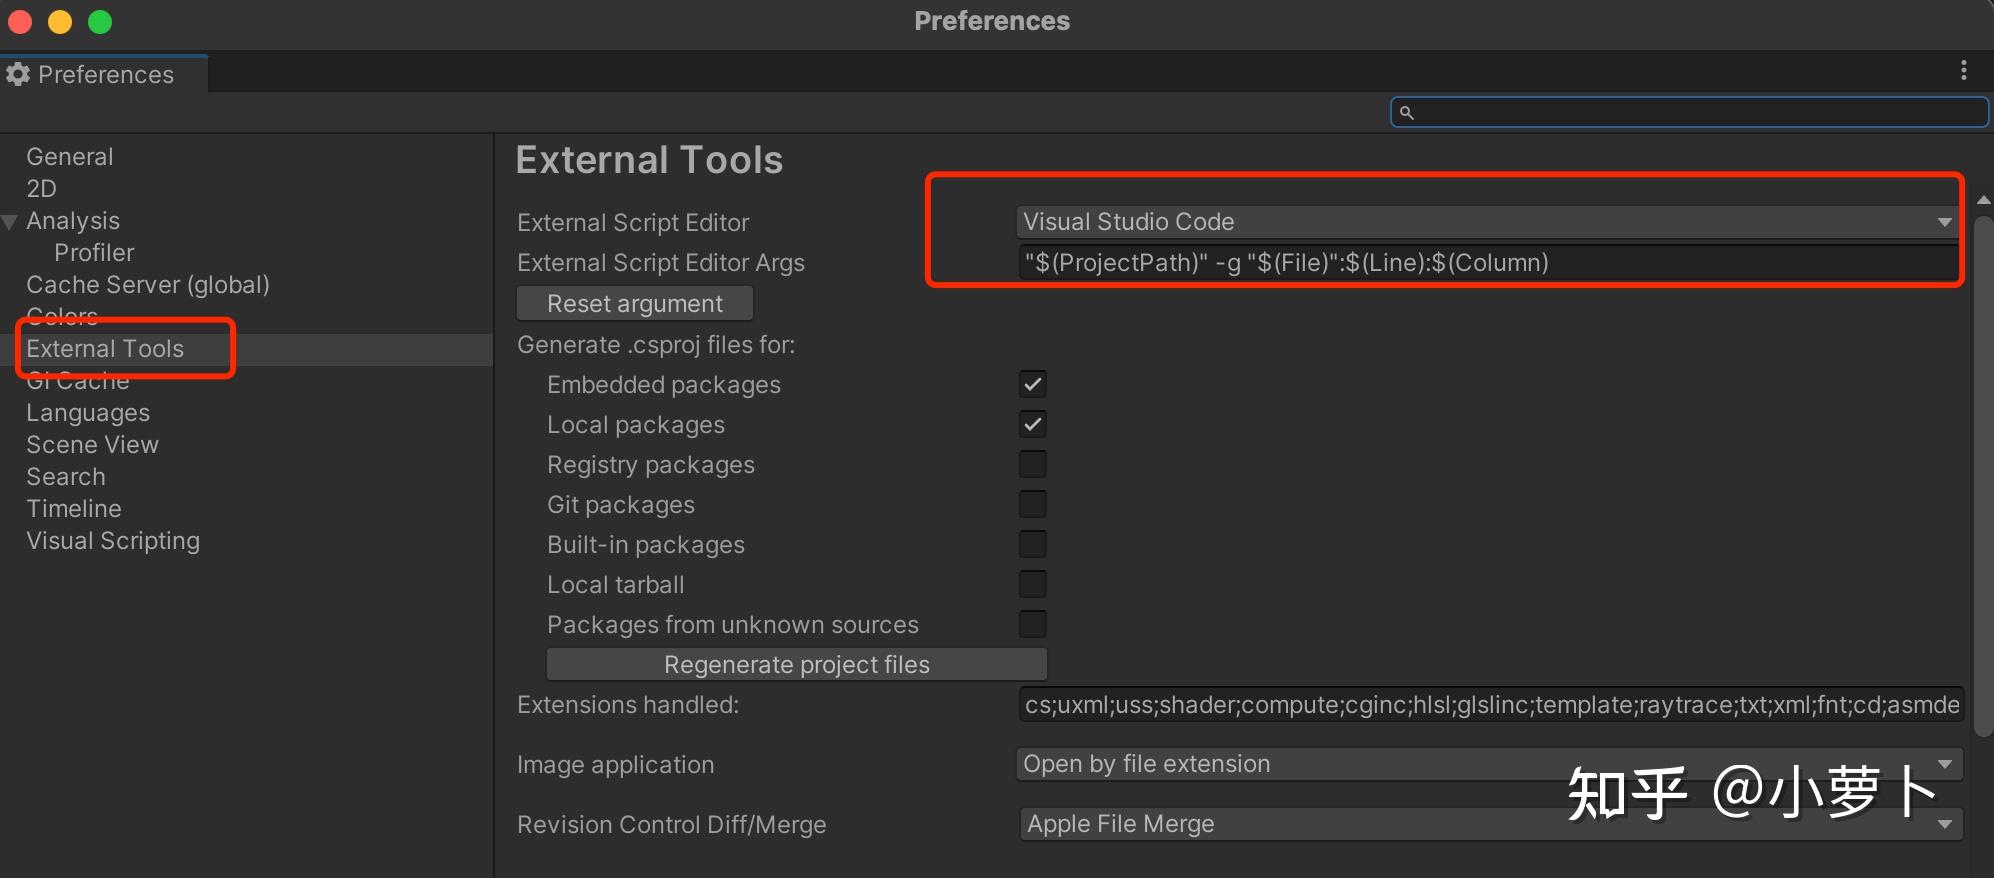The image size is (1994, 878).
Task: Click Regenerate project files button
Action: 796,665
